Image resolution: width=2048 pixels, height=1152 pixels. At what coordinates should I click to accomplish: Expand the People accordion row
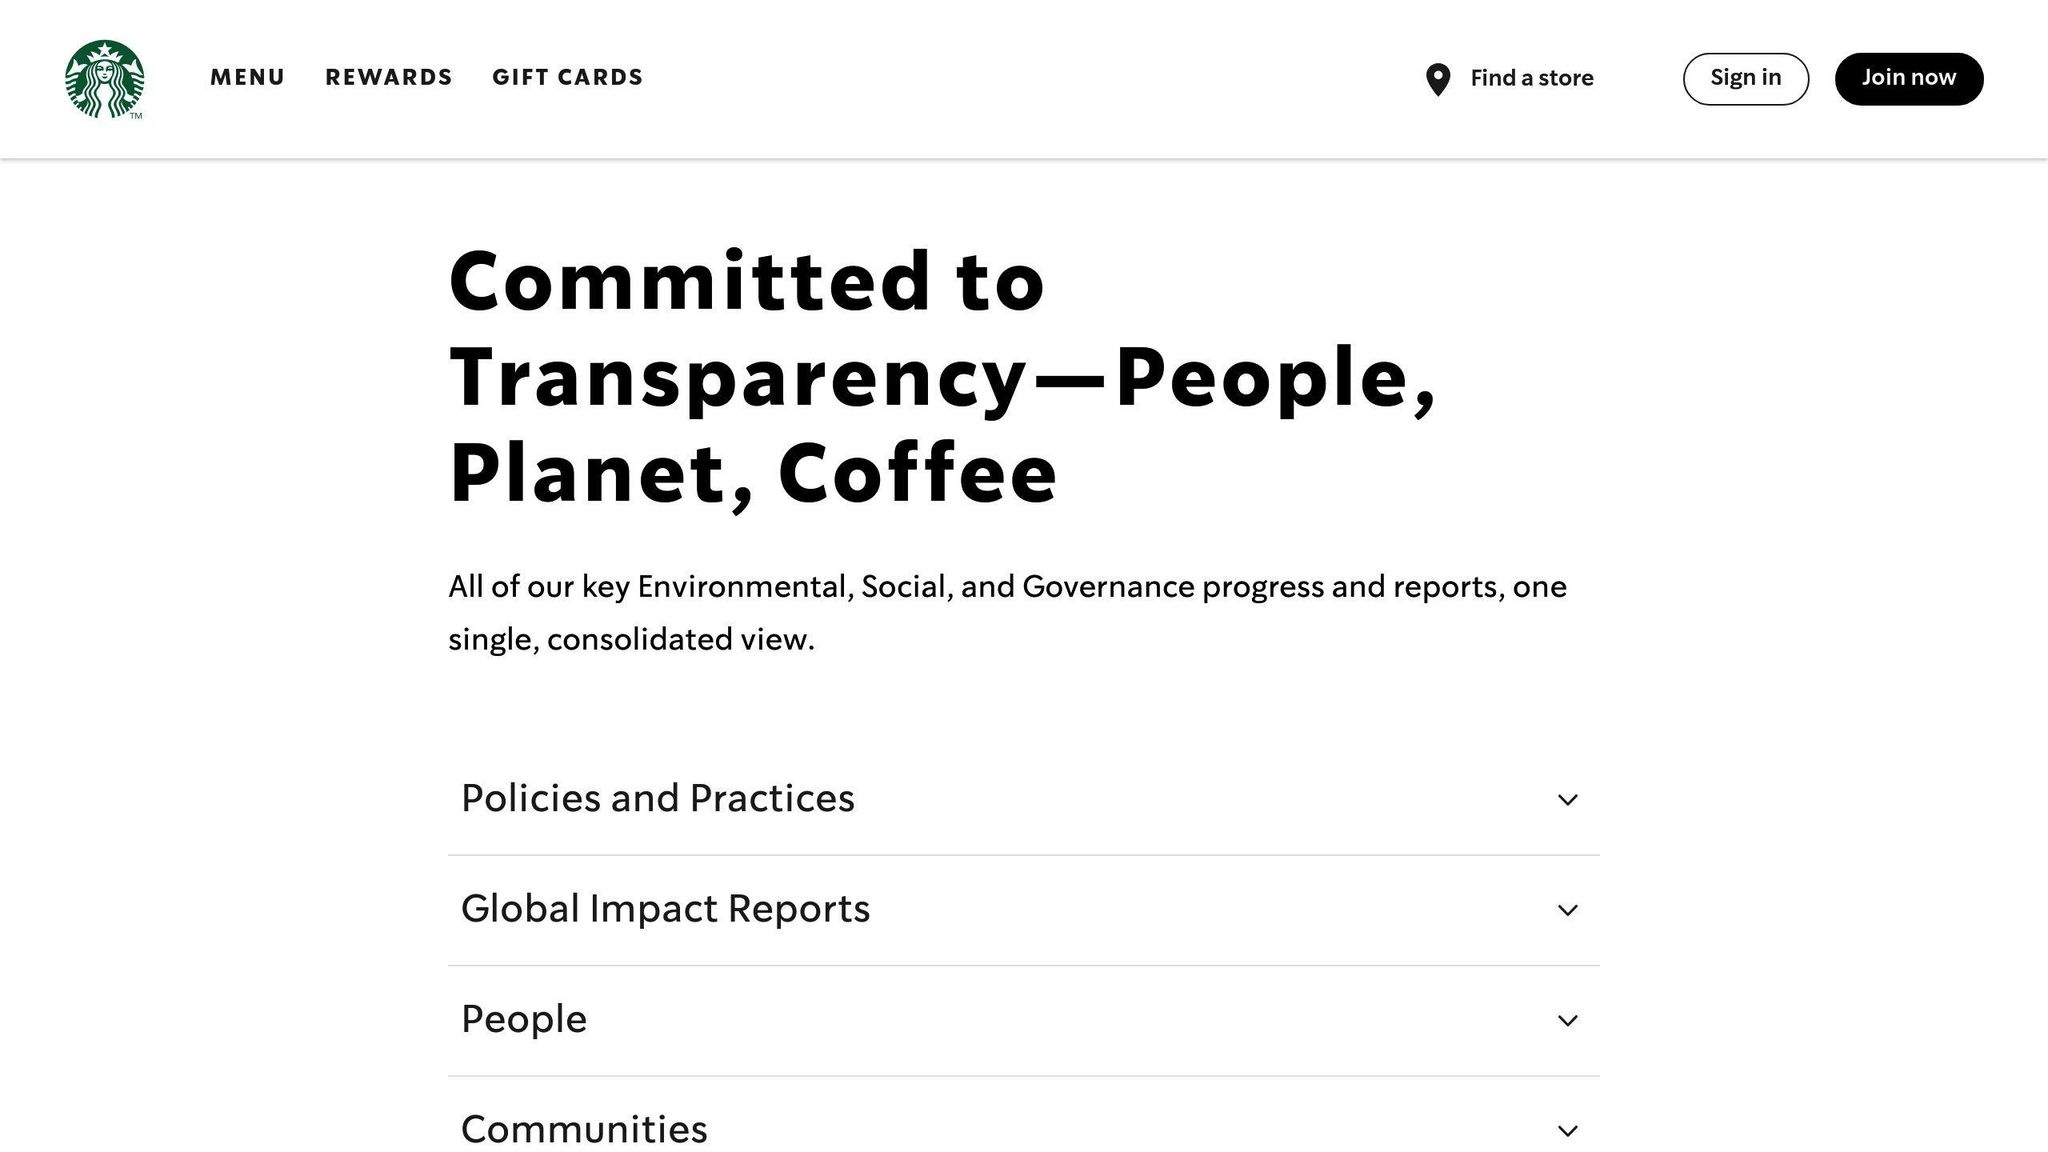524,1020
